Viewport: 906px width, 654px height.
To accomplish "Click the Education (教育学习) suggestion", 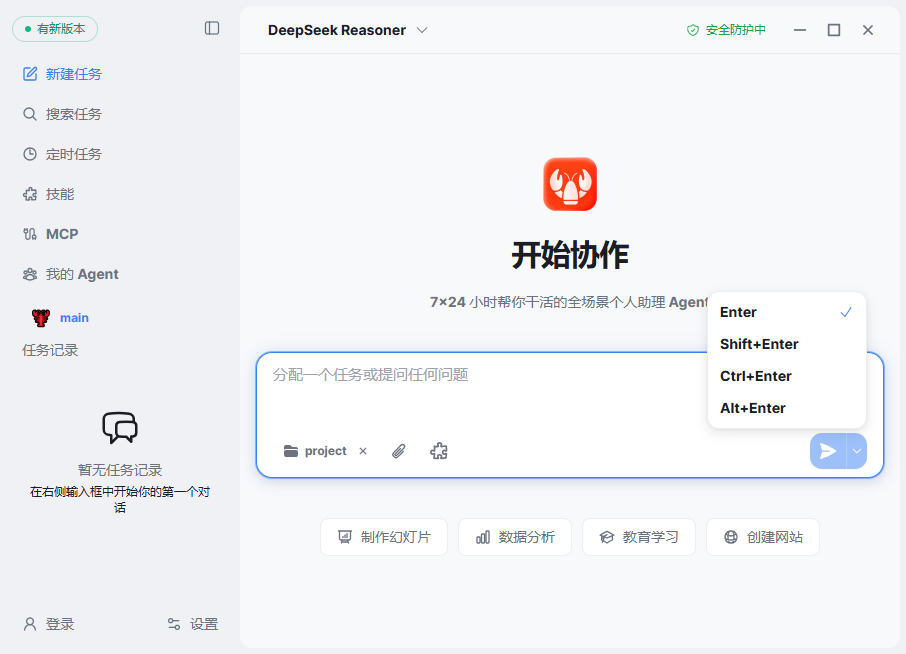I will tap(639, 537).
